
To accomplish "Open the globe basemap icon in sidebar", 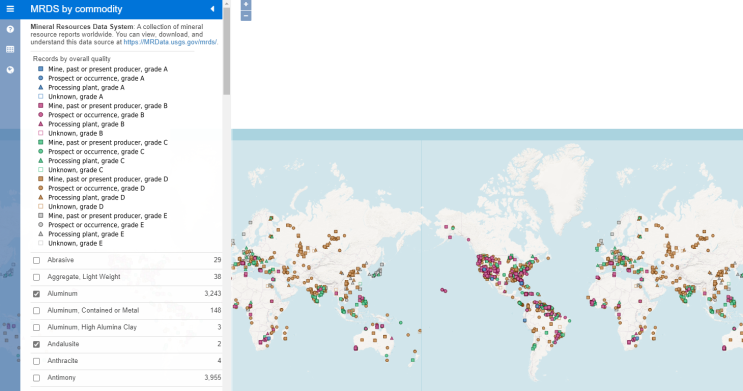I will coord(10,70).
